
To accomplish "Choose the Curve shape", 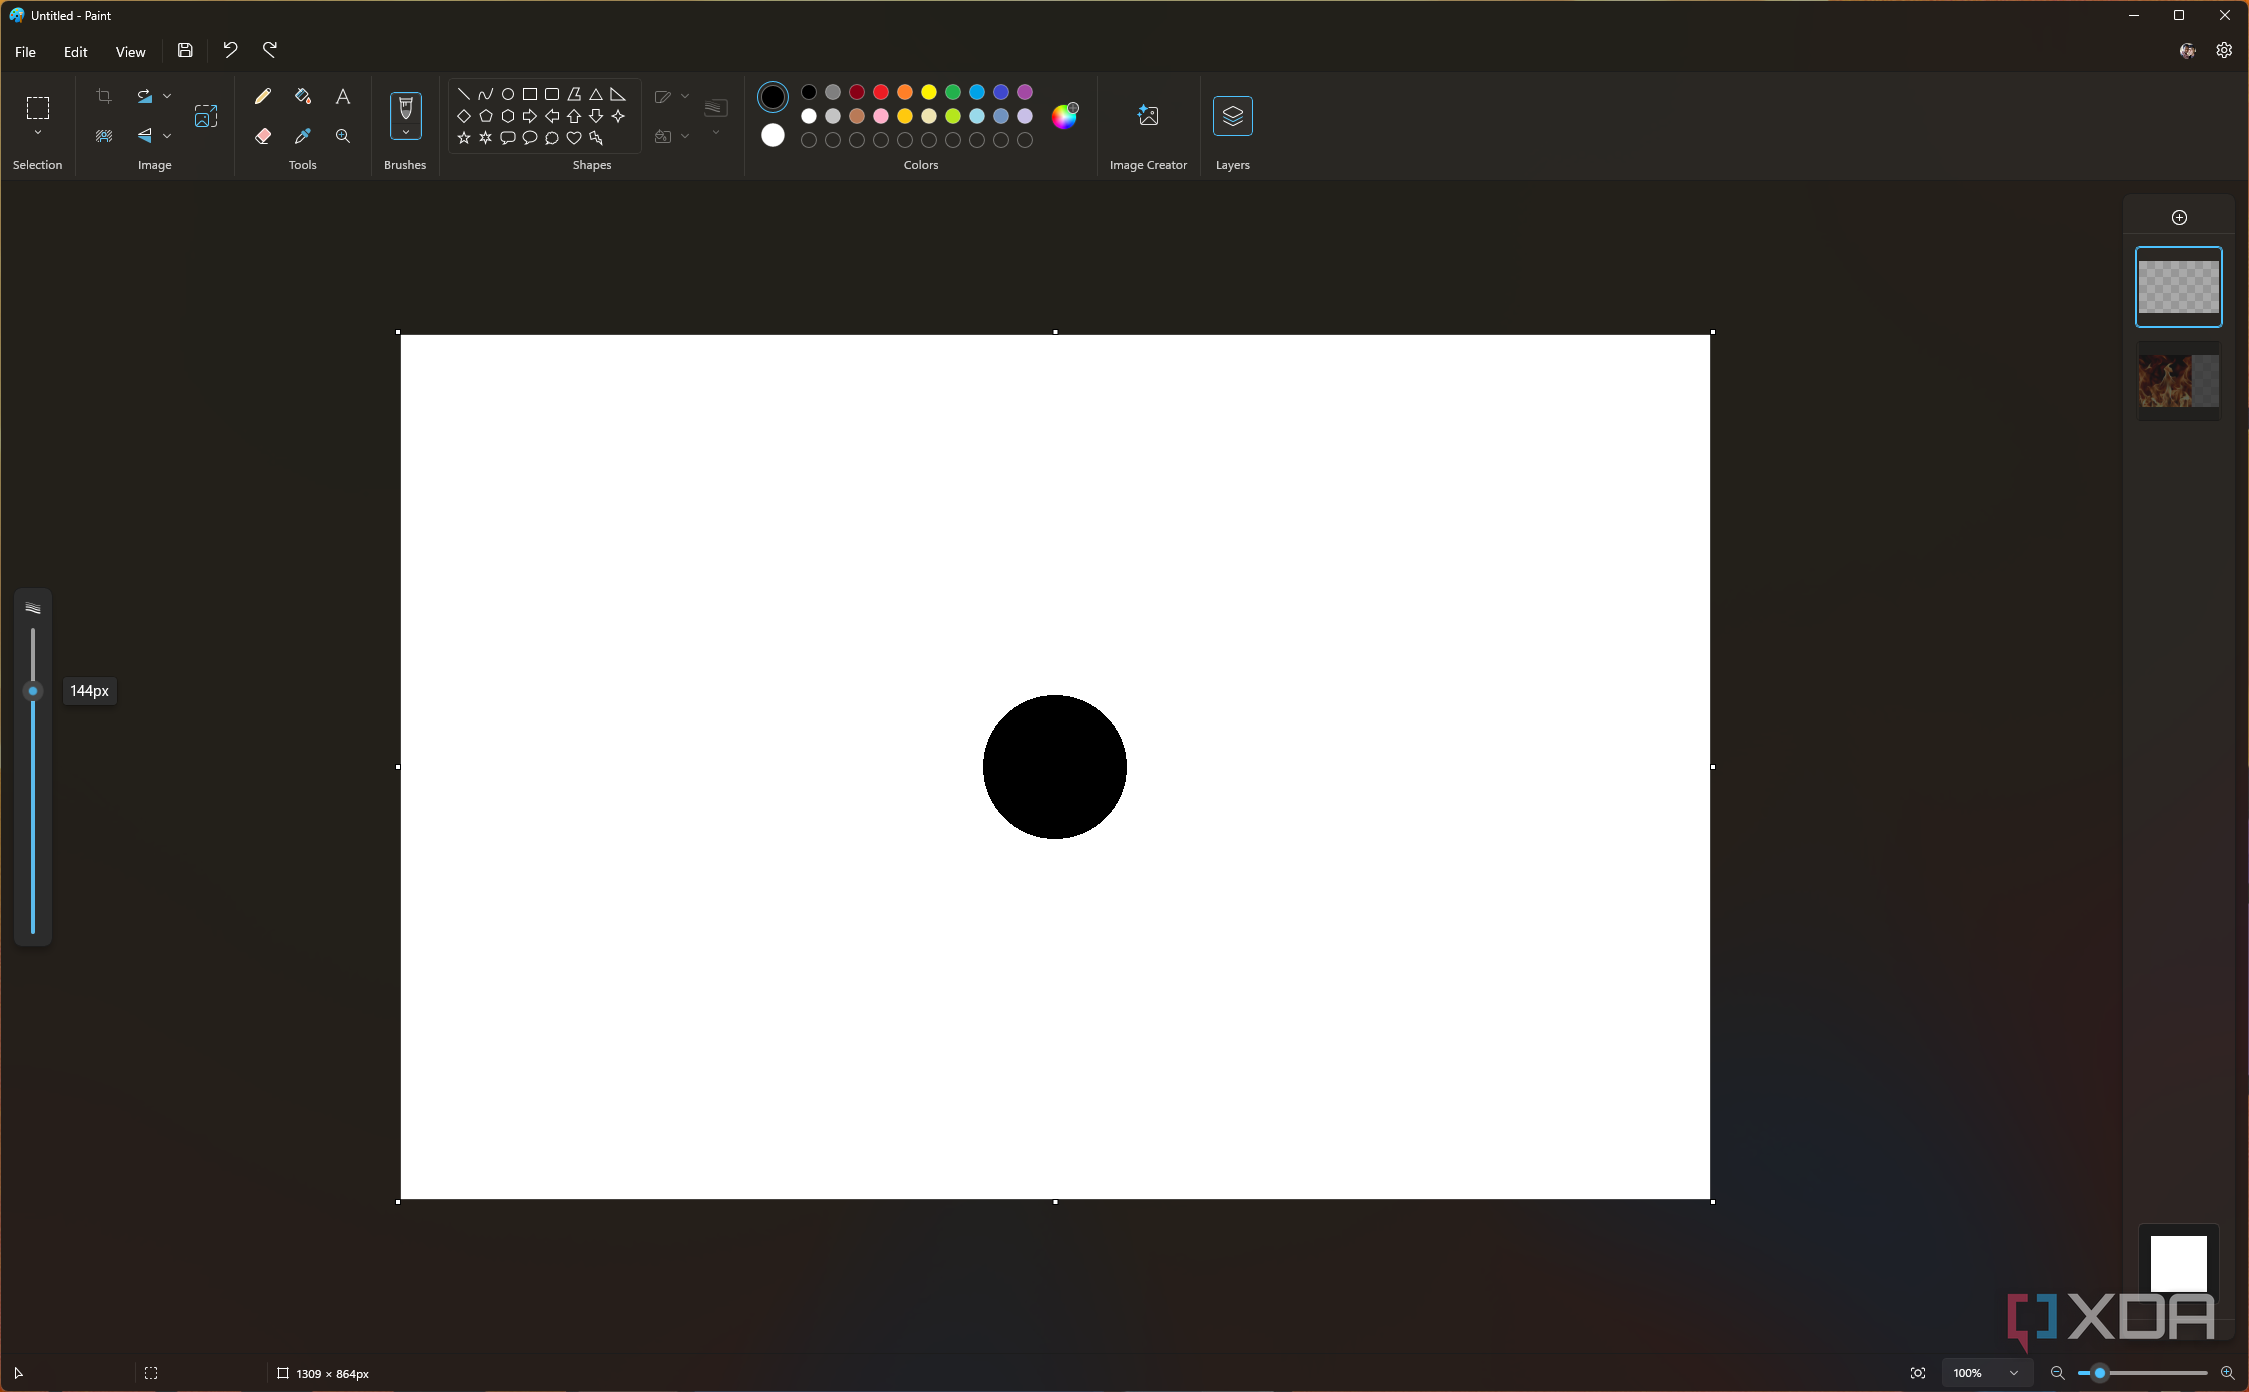I will pyautogui.click(x=485, y=94).
